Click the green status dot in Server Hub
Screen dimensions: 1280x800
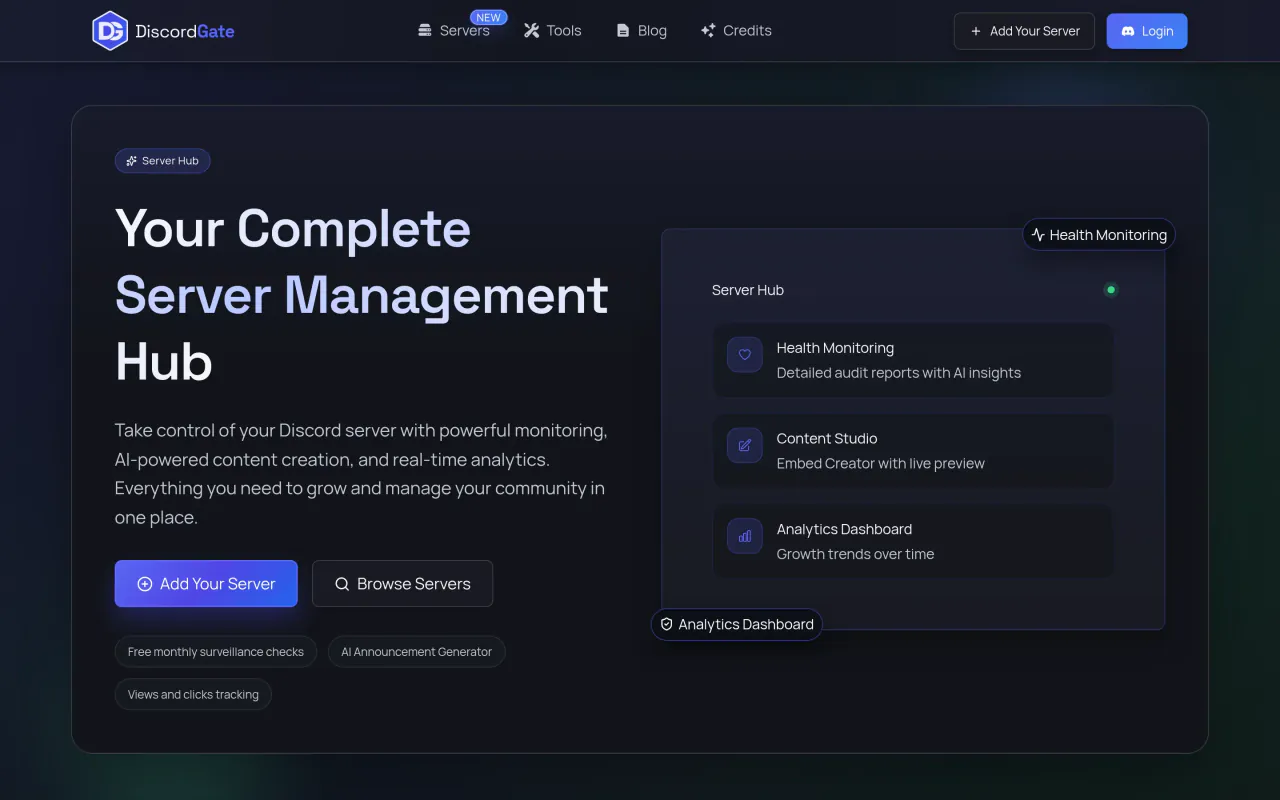click(x=1110, y=290)
